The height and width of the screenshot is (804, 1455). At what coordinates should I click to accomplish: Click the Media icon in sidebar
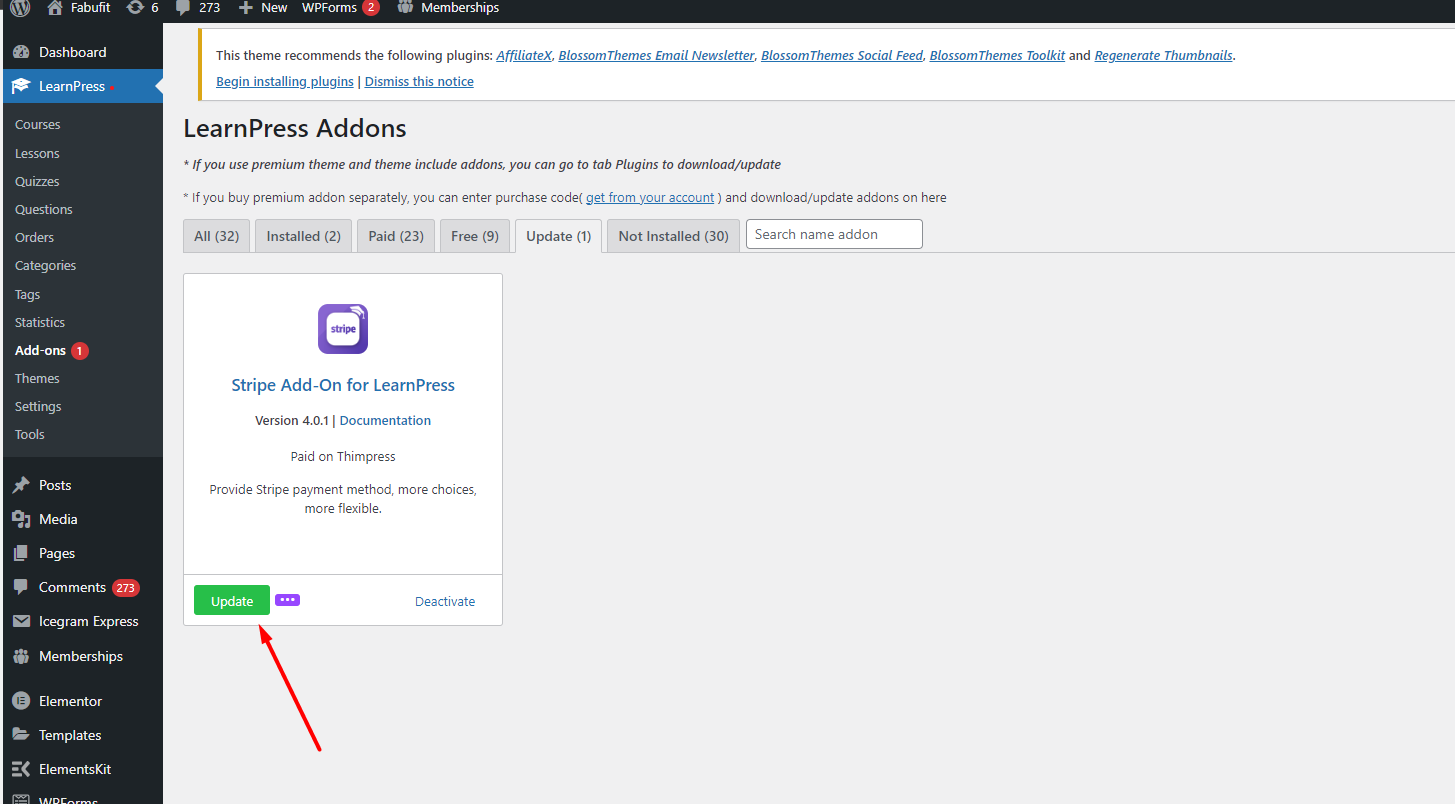(x=21, y=519)
